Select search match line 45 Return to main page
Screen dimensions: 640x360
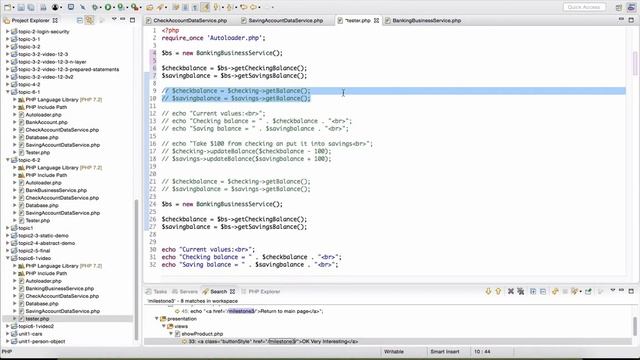[252, 311]
